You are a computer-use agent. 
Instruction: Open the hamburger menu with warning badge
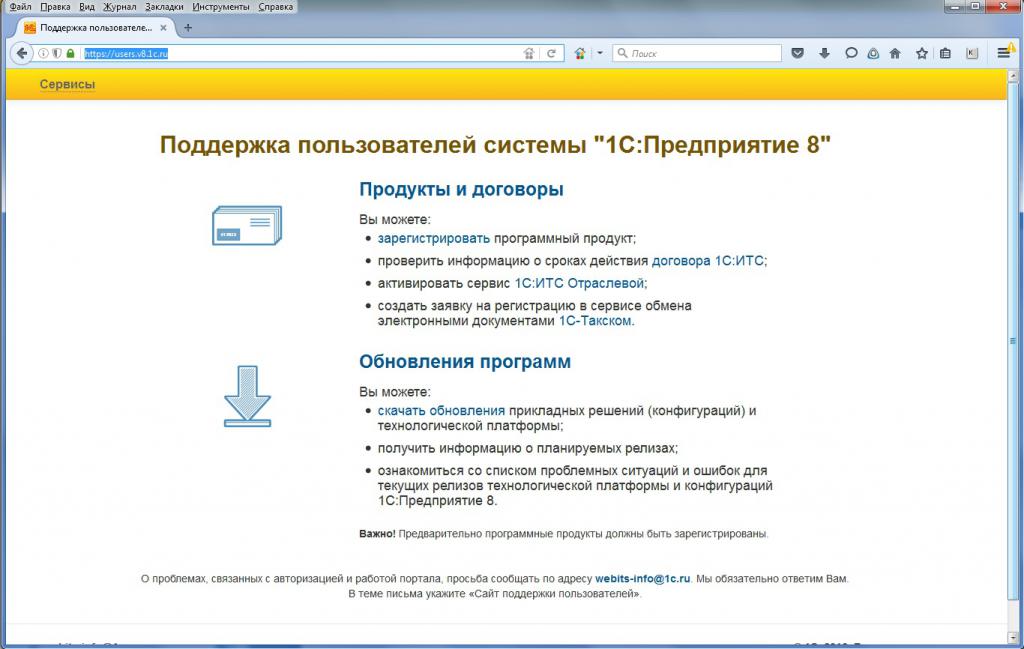1005,52
